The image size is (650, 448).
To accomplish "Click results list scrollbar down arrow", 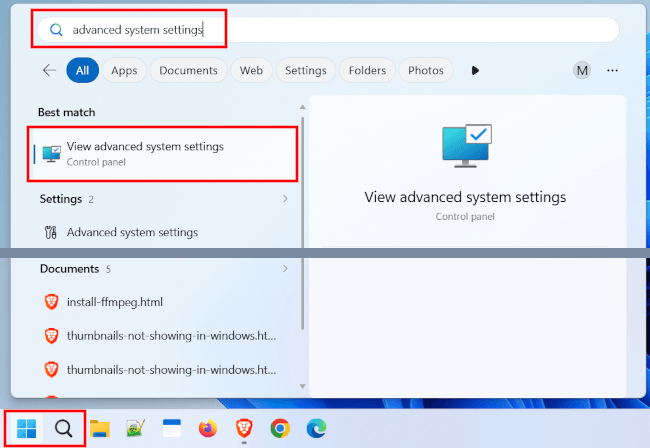I will (x=303, y=386).
